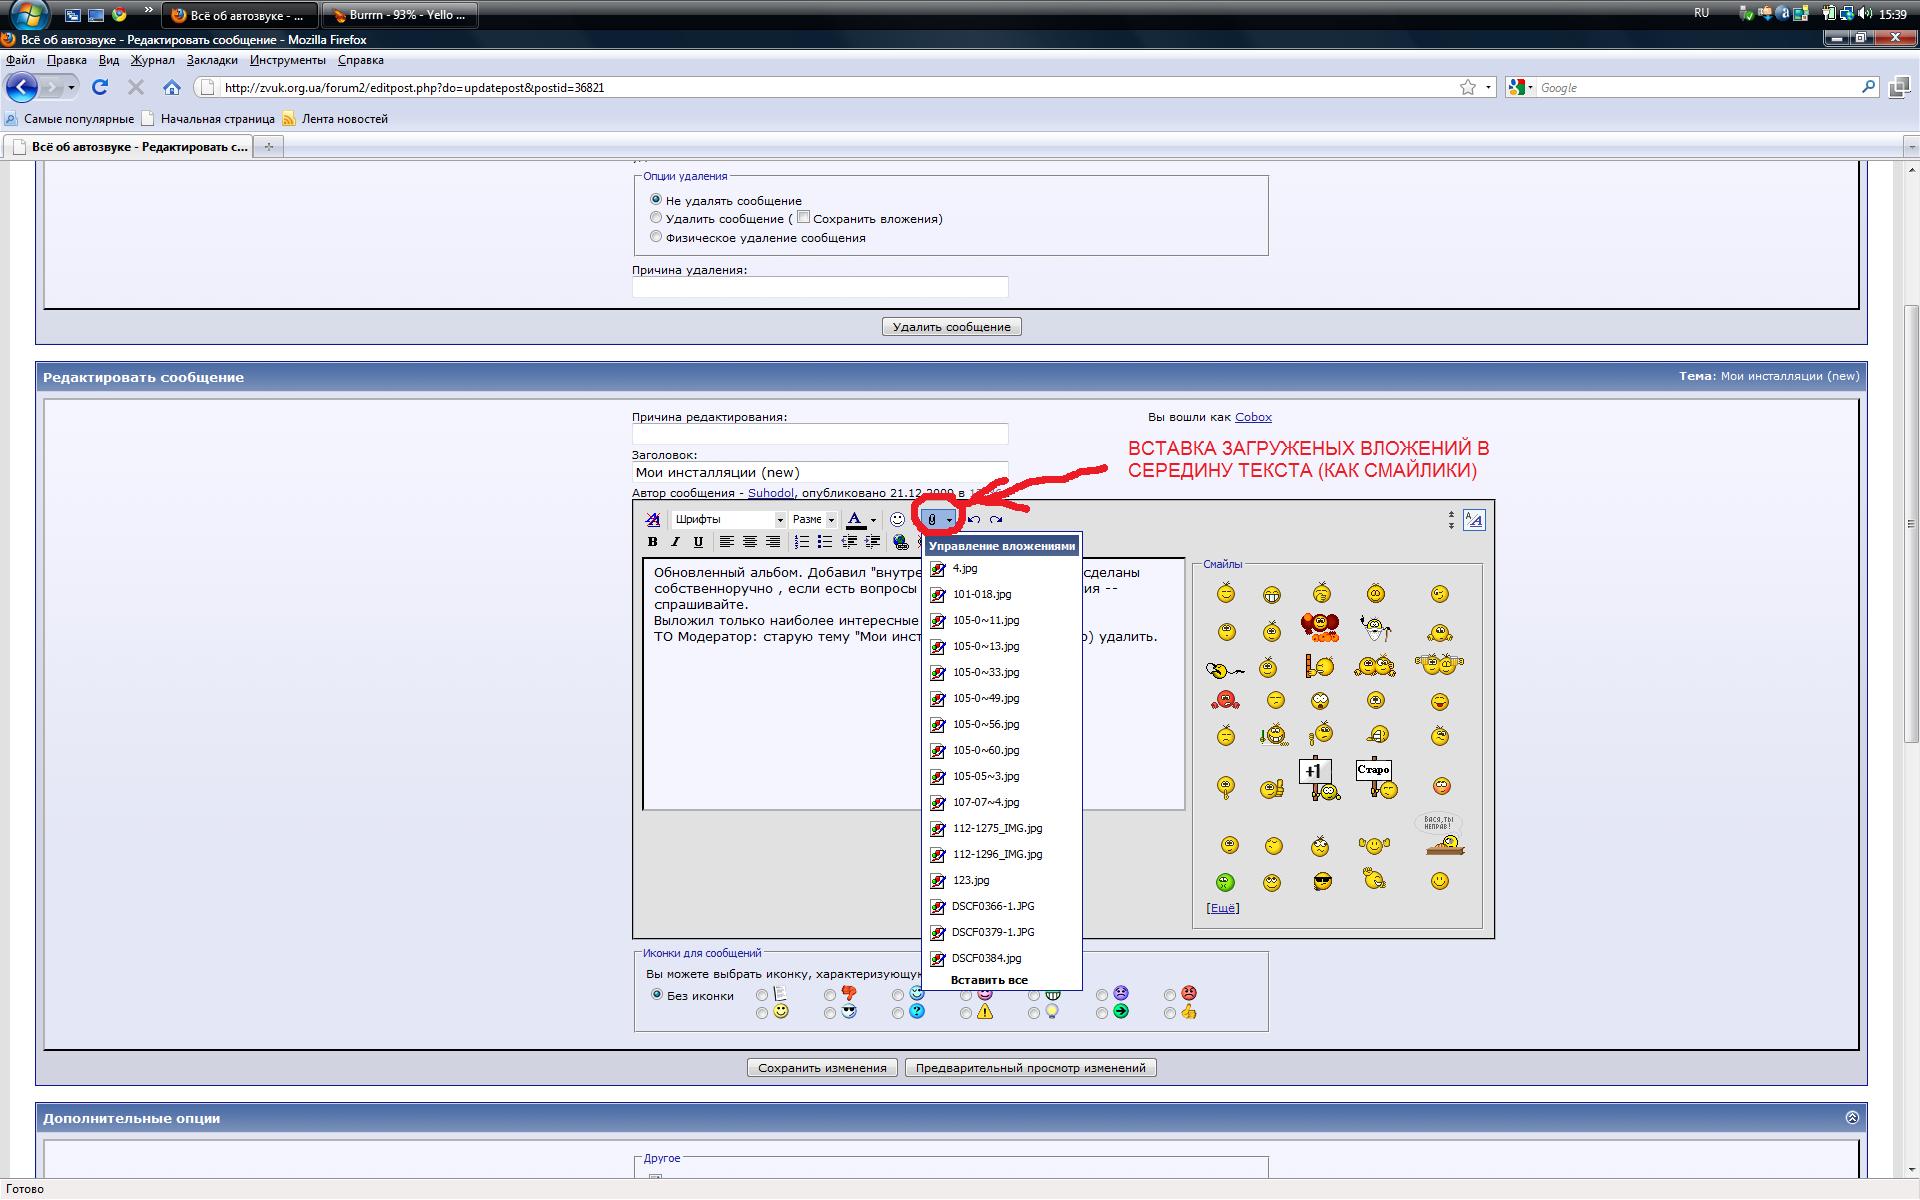Click the insert hyperlink globe icon

pos(901,542)
